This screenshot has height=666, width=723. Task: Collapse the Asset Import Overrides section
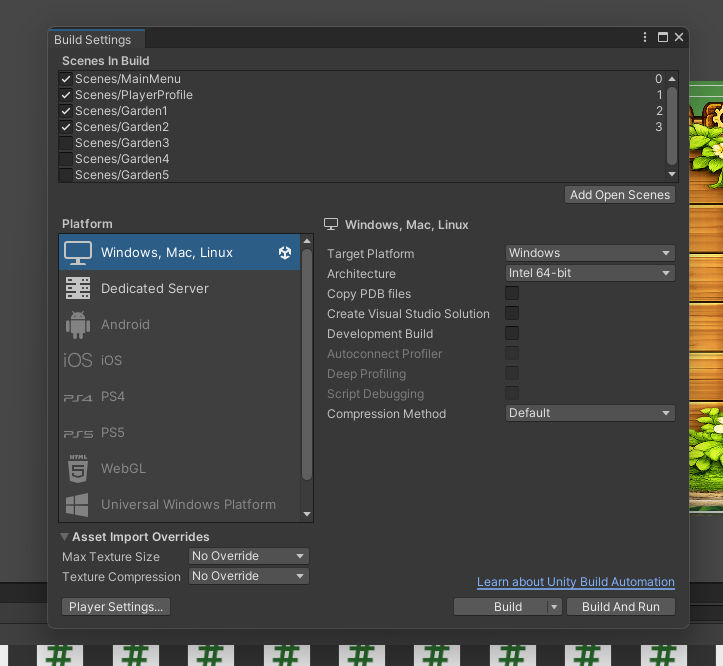tap(65, 537)
